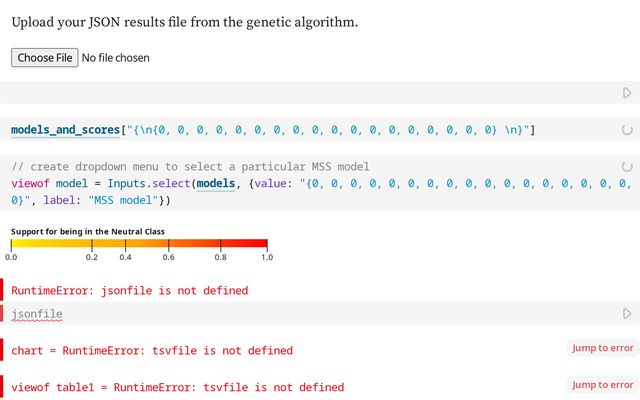Click the pending spinner on models_and_scores cell
Screen dimensions: 640x400
click(x=627, y=130)
